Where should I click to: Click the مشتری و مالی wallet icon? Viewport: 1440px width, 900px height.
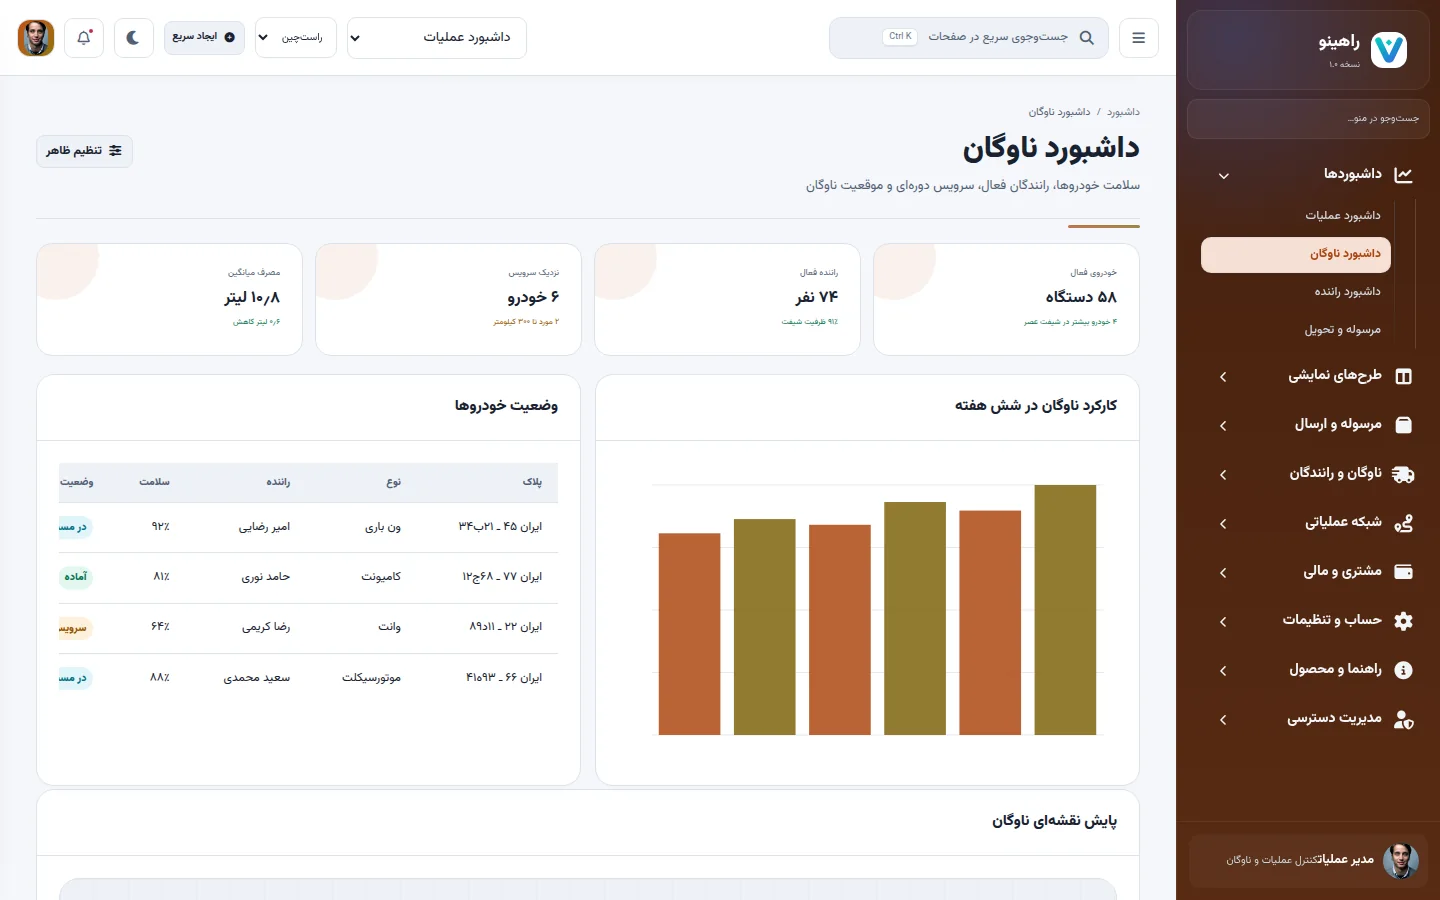point(1403,572)
